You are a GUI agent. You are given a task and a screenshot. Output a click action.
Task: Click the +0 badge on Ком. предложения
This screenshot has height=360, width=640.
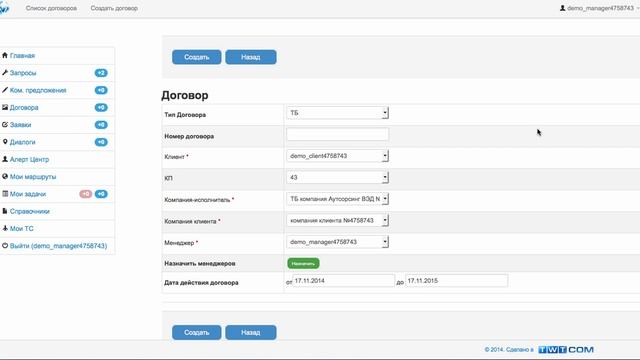[x=101, y=90]
